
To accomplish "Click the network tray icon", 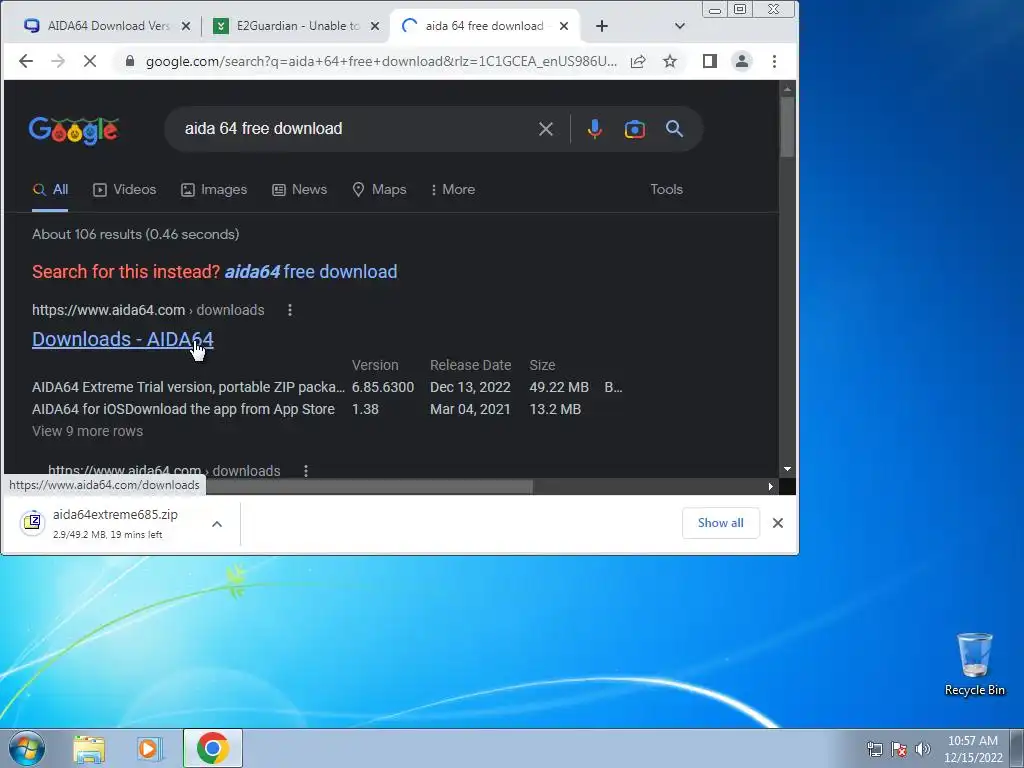I will pos(874,749).
